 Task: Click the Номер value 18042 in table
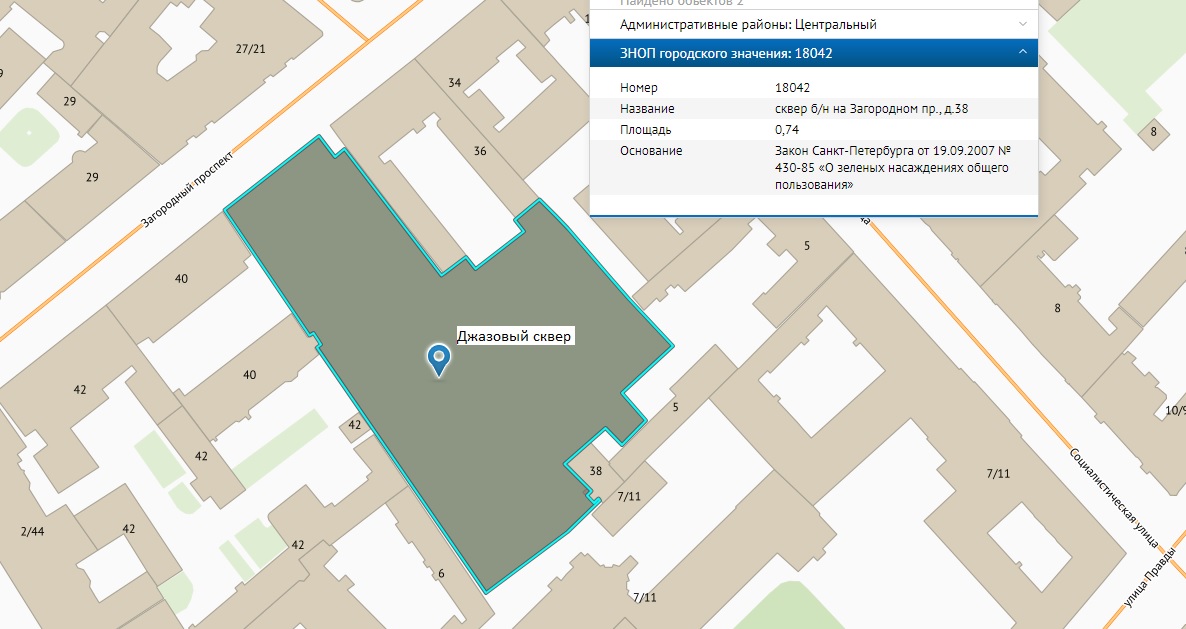pyautogui.click(x=792, y=88)
